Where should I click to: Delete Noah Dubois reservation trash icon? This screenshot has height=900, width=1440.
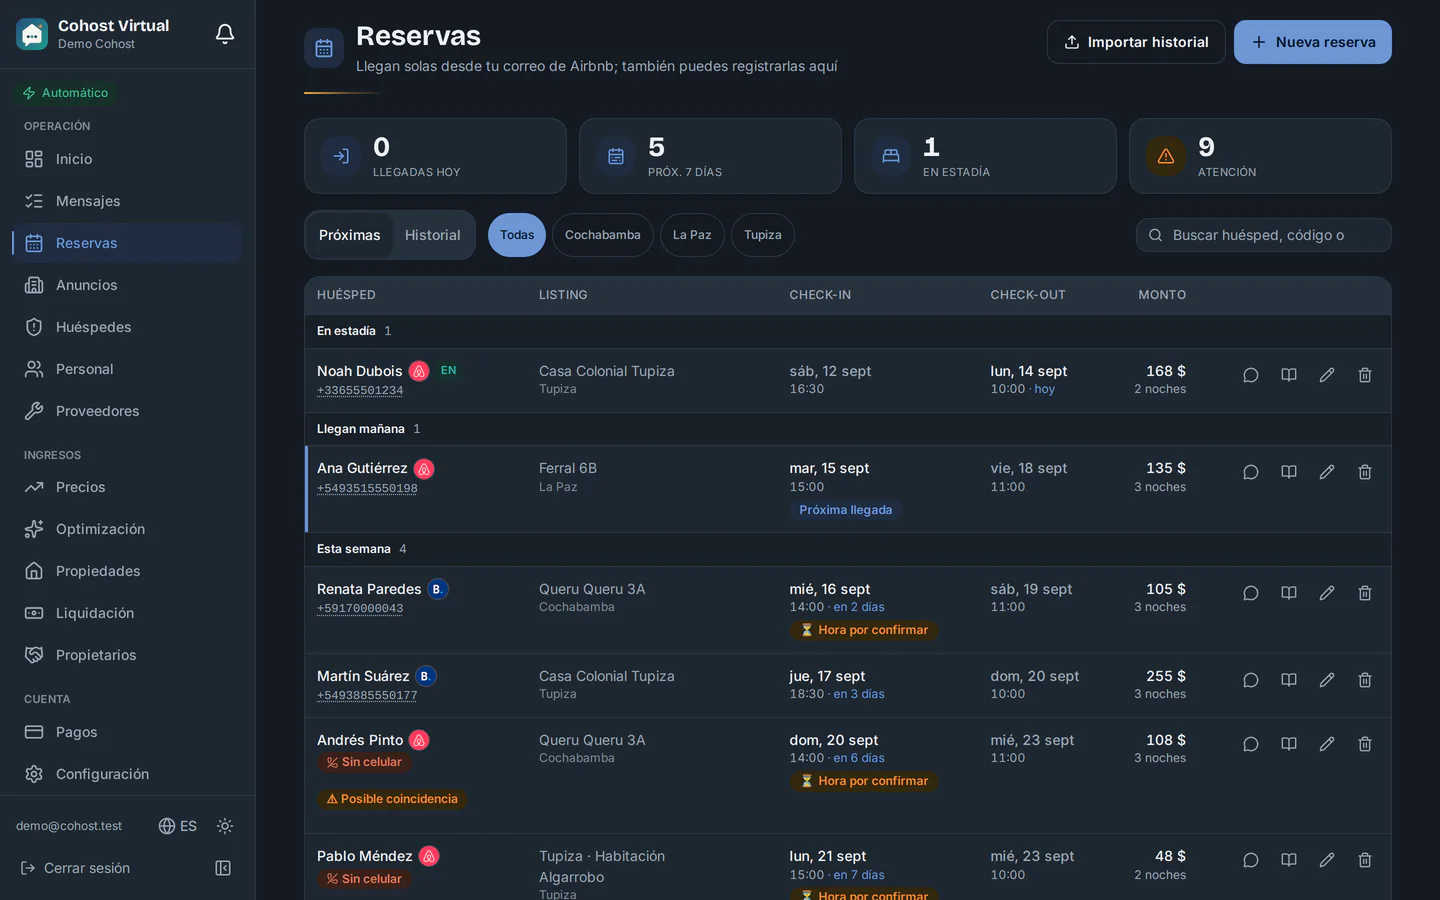click(1365, 375)
